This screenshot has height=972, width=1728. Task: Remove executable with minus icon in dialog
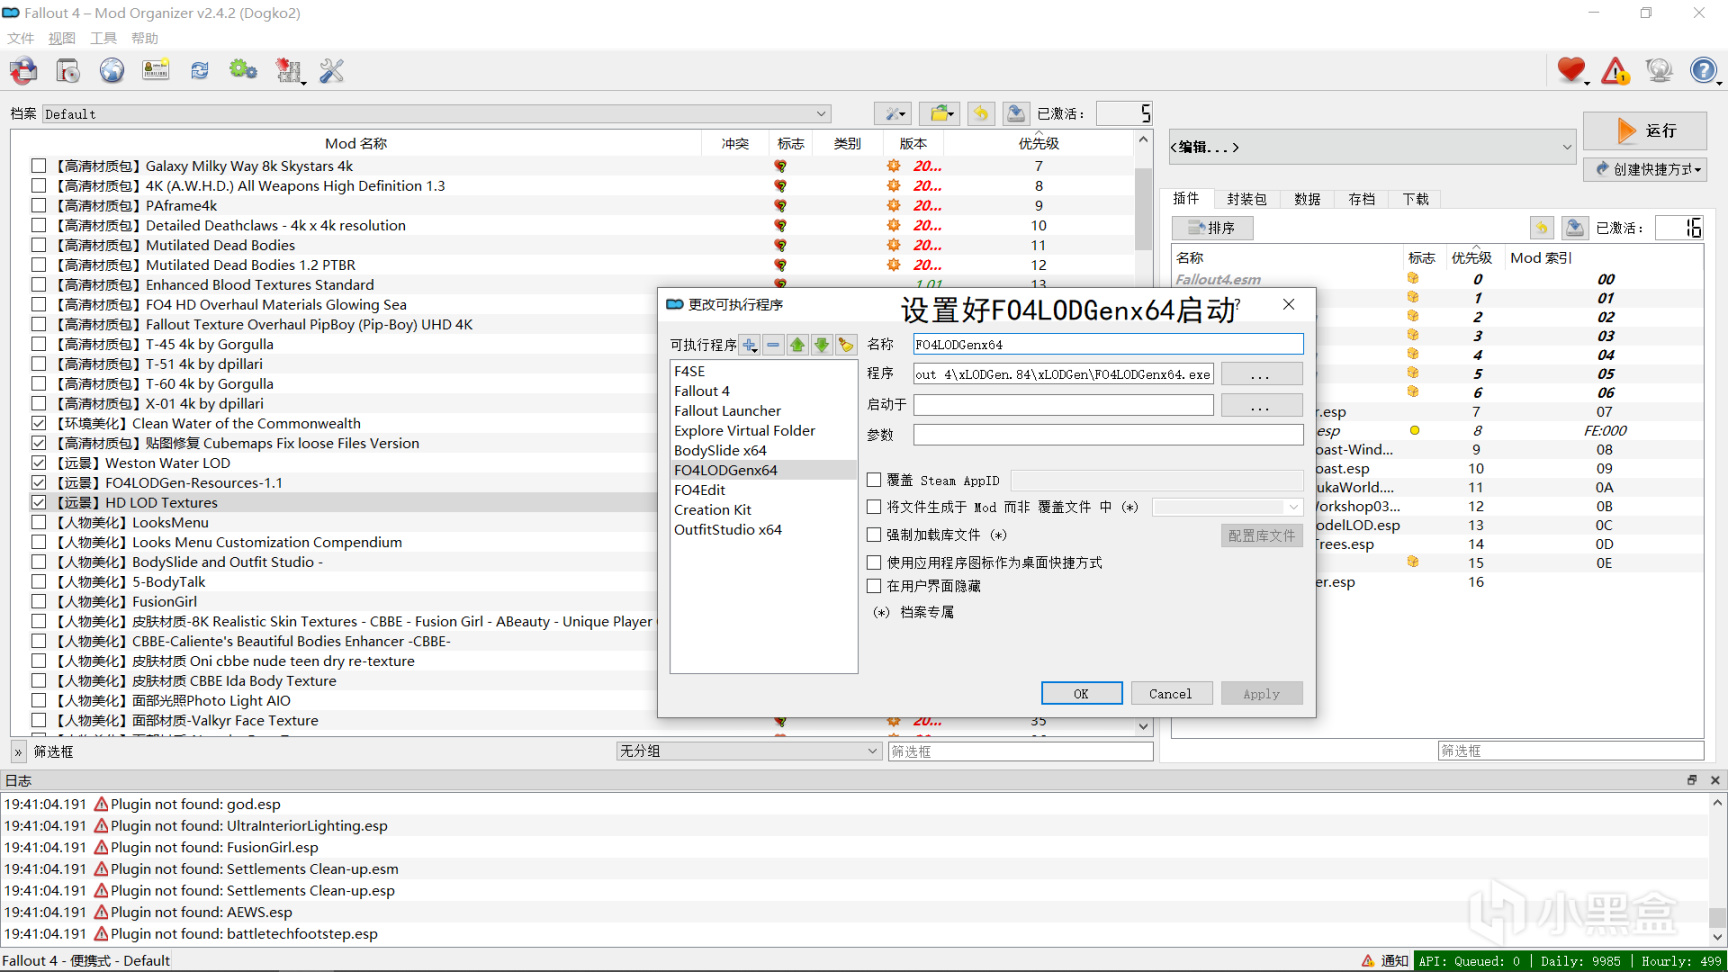[x=773, y=345]
